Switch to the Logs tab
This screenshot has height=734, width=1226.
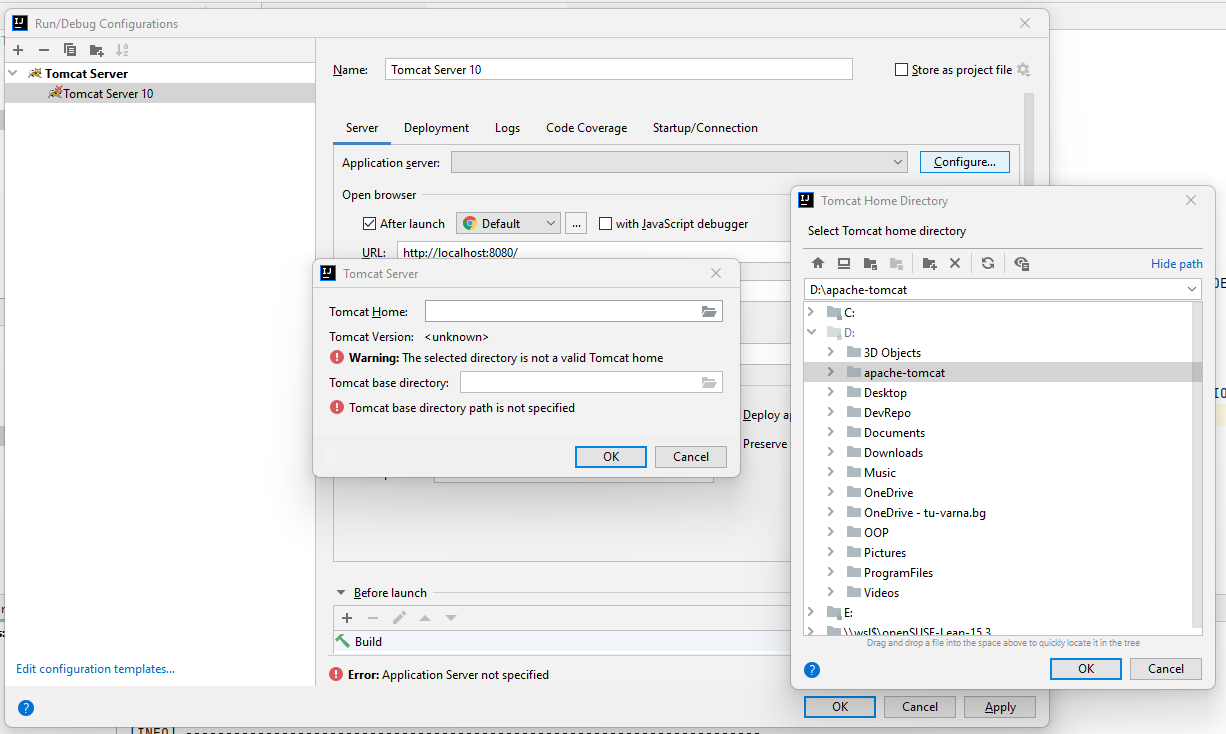click(507, 128)
